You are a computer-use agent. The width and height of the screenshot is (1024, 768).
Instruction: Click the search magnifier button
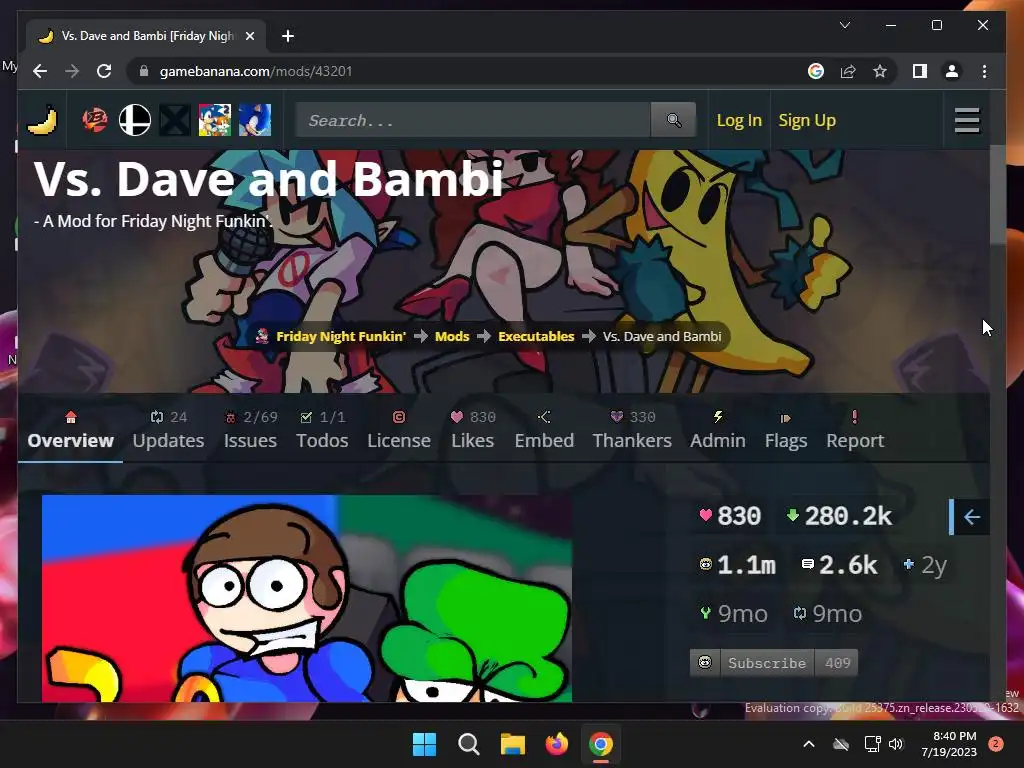tap(673, 120)
